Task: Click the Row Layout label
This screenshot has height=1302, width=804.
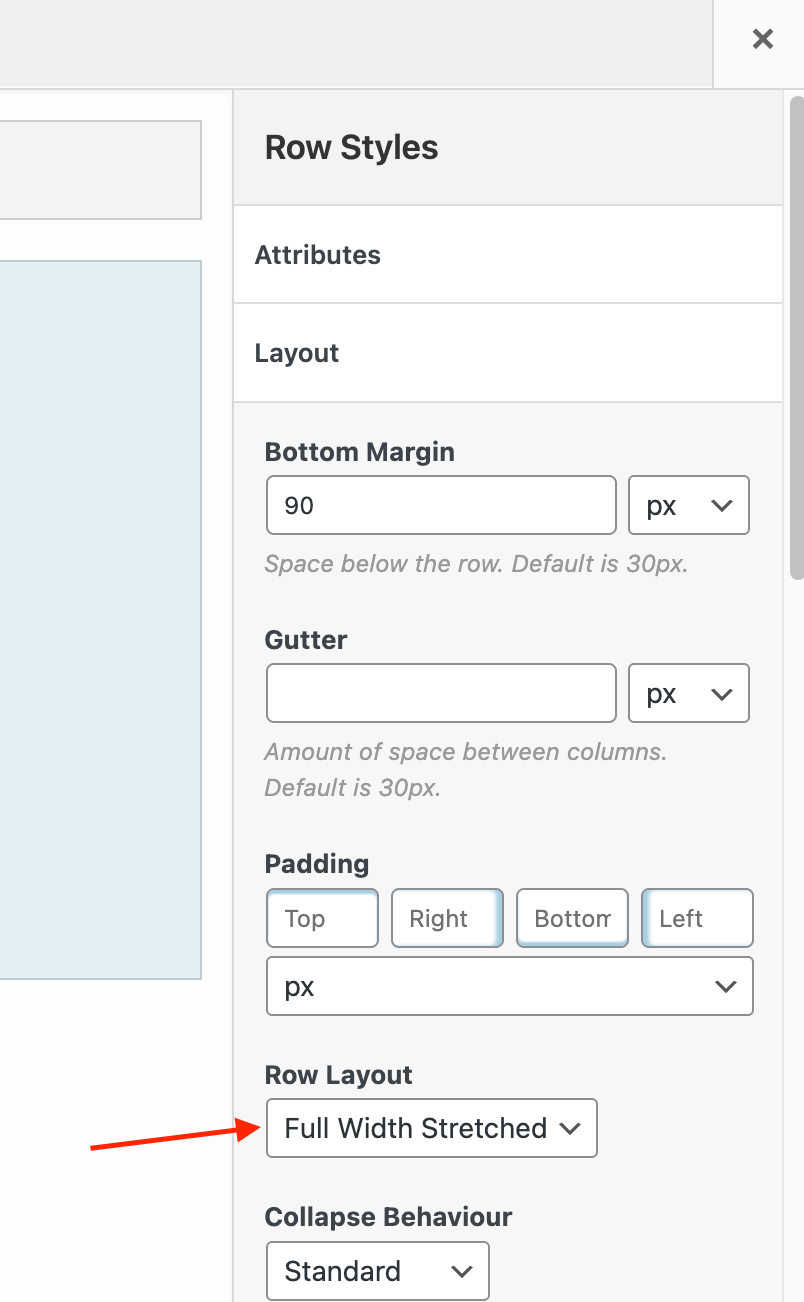Action: (x=338, y=1075)
